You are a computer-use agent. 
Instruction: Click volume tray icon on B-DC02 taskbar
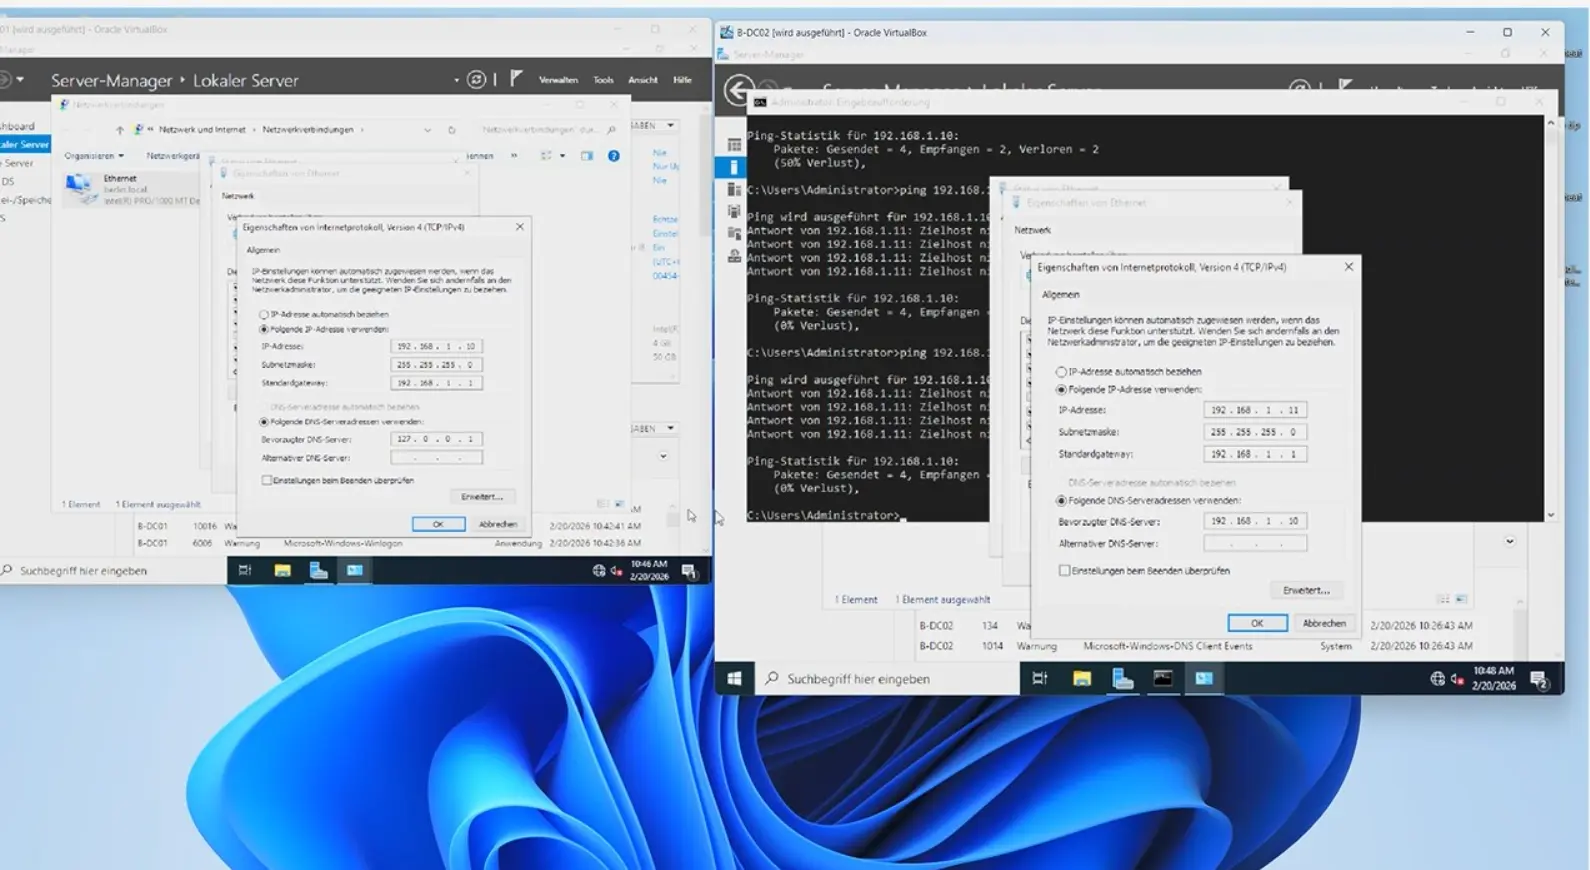1457,679
